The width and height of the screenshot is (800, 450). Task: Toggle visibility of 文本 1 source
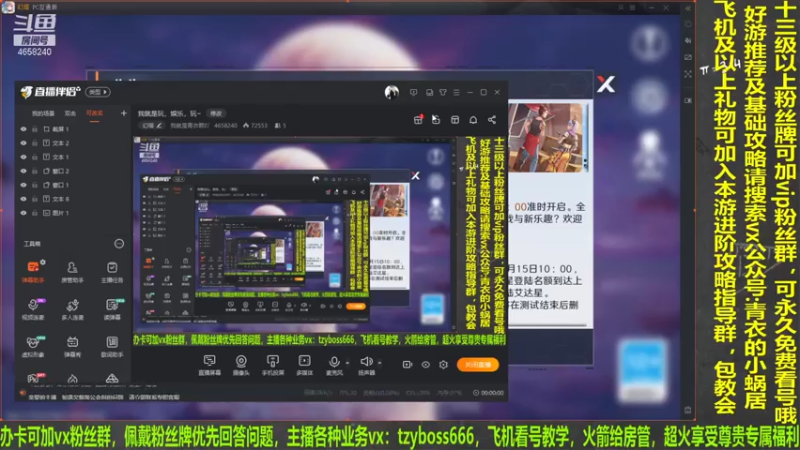point(23,157)
